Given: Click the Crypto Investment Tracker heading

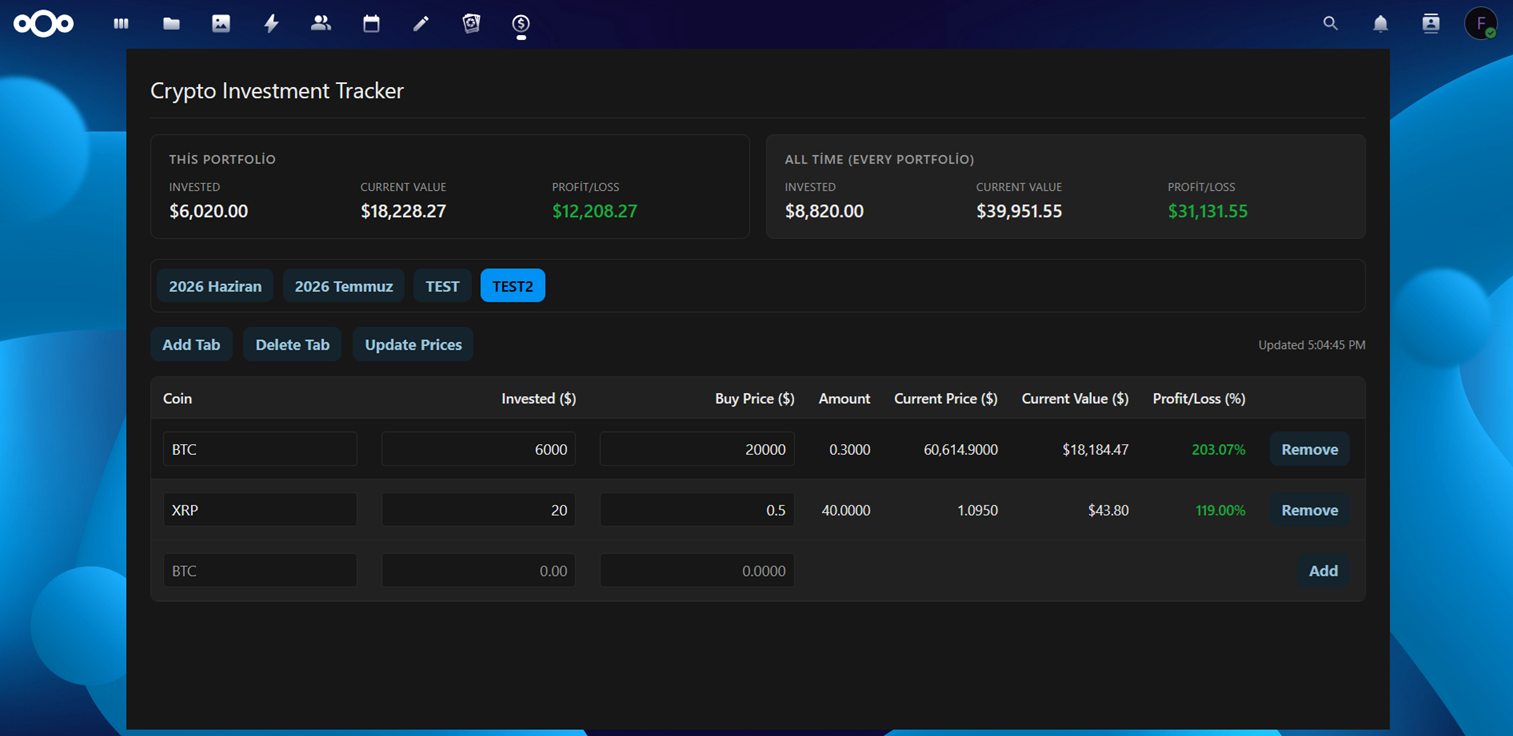Looking at the screenshot, I should [x=277, y=91].
